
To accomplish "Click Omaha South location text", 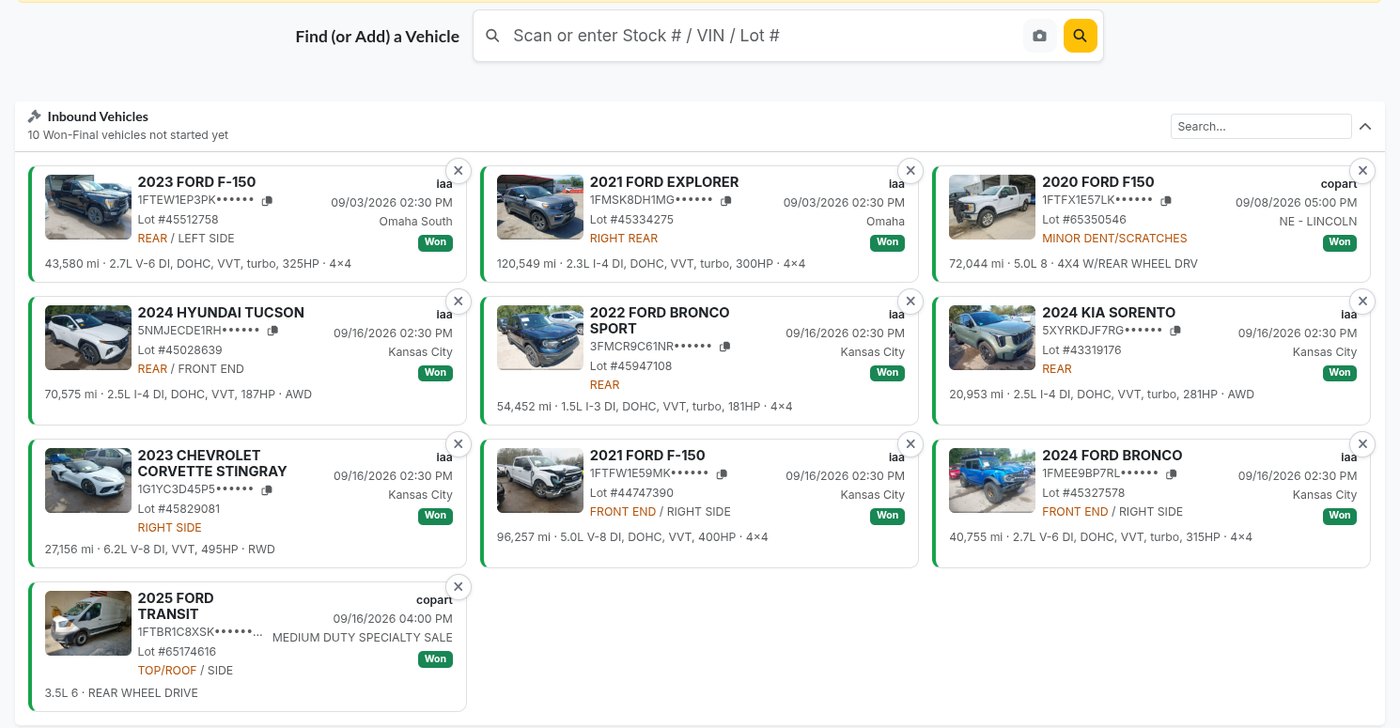I will tap(416, 222).
